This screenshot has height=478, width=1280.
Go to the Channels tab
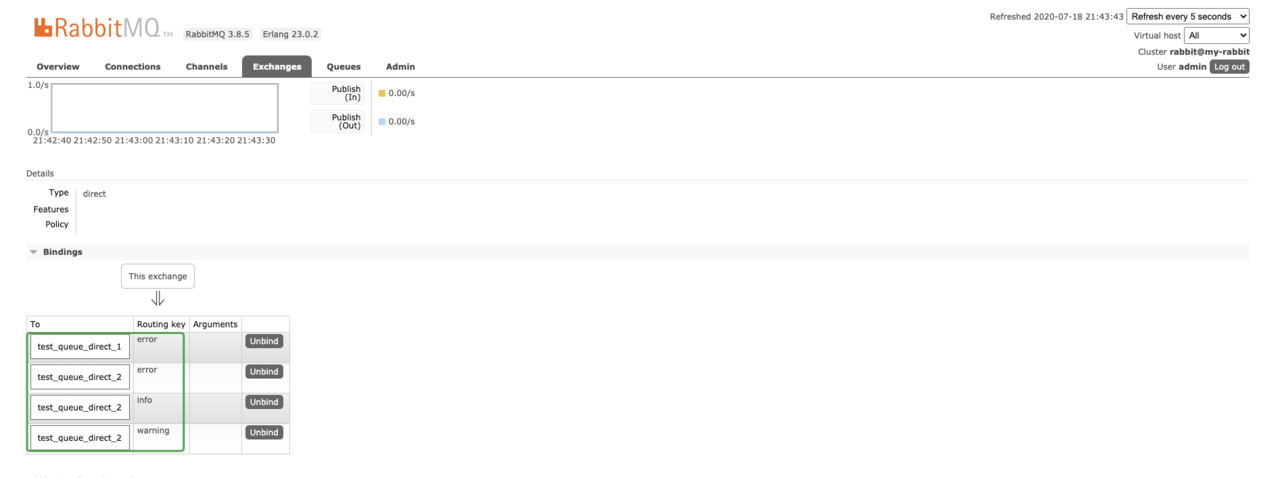pos(207,67)
